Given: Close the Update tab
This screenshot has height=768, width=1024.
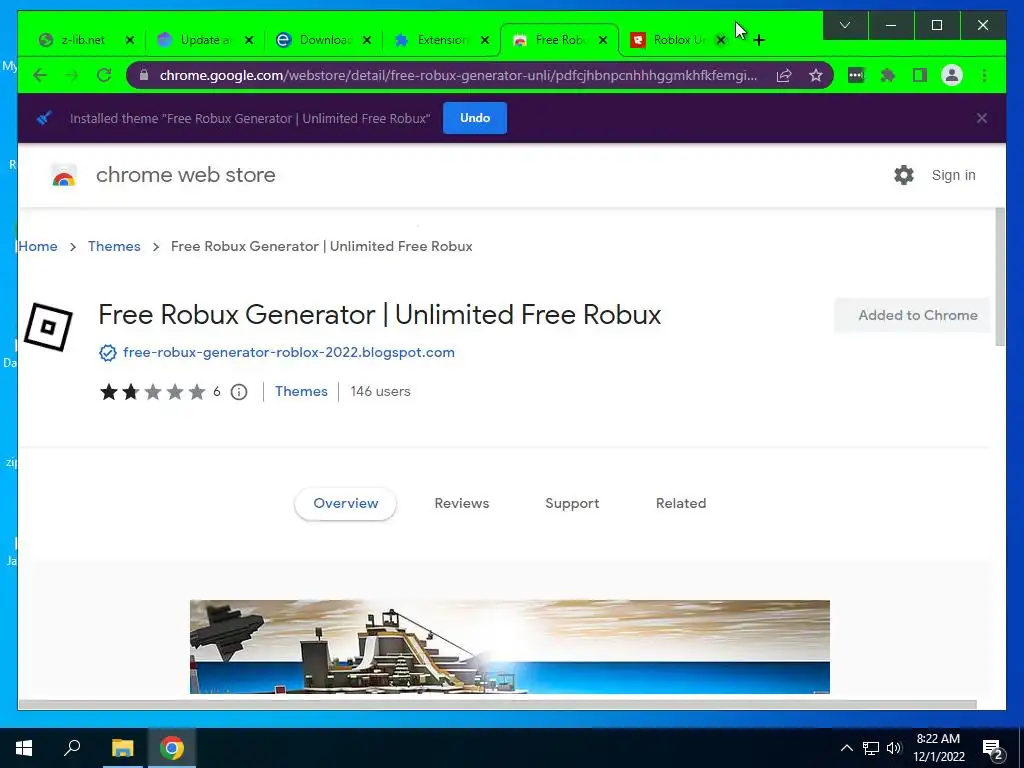Looking at the screenshot, I should [x=249, y=40].
